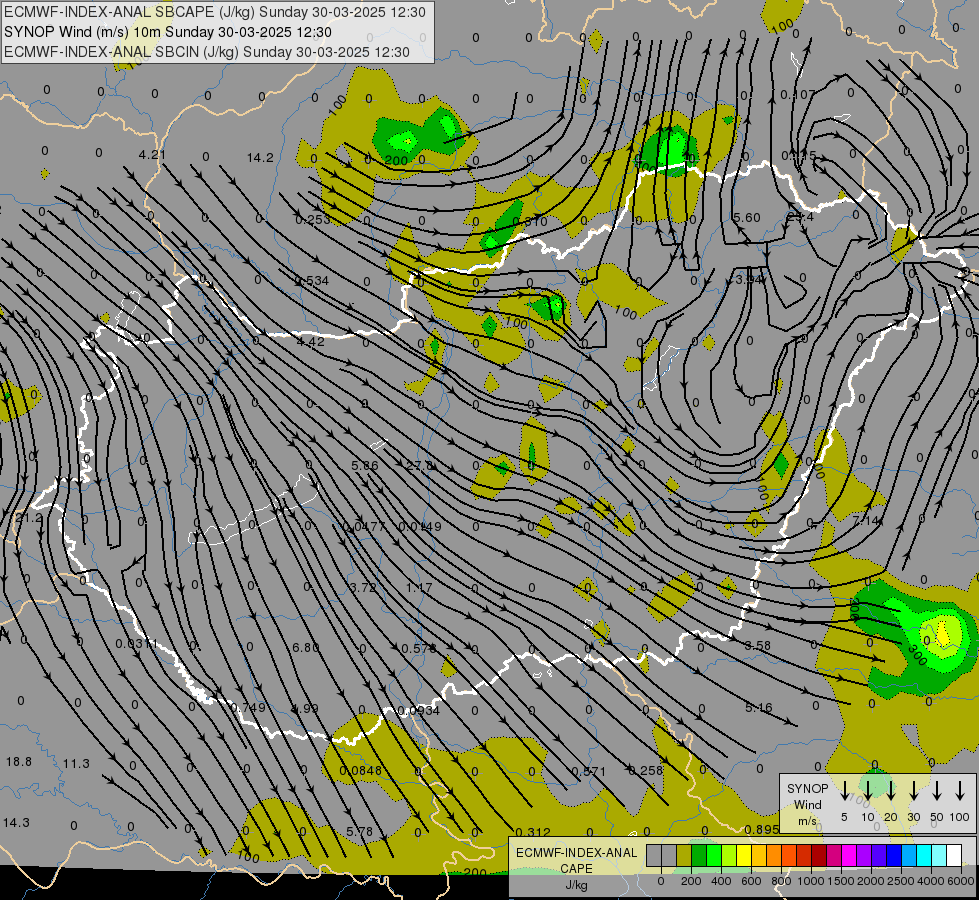The image size is (979, 900).
Task: Click the 27.3 station value on the map
Action: (x=420, y=465)
